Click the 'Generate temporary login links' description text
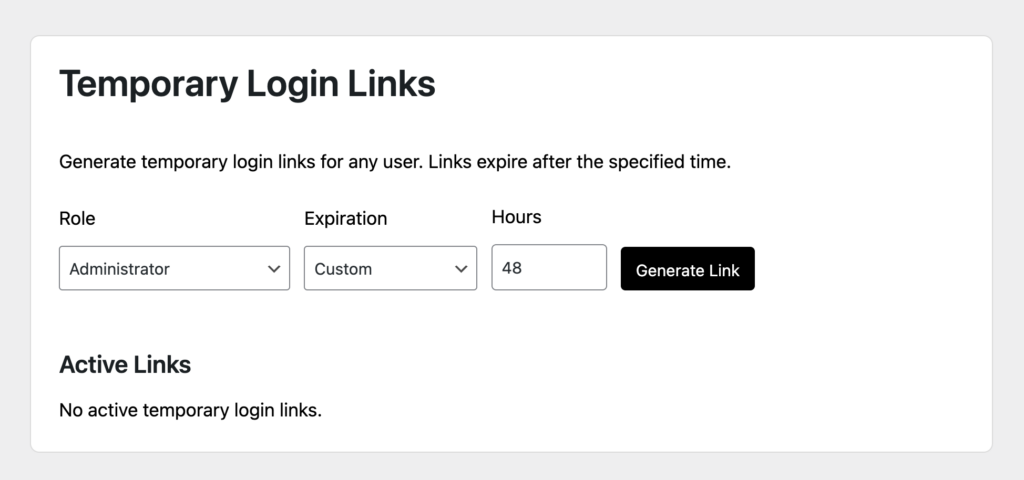This screenshot has width=1024, height=480. (x=240, y=162)
